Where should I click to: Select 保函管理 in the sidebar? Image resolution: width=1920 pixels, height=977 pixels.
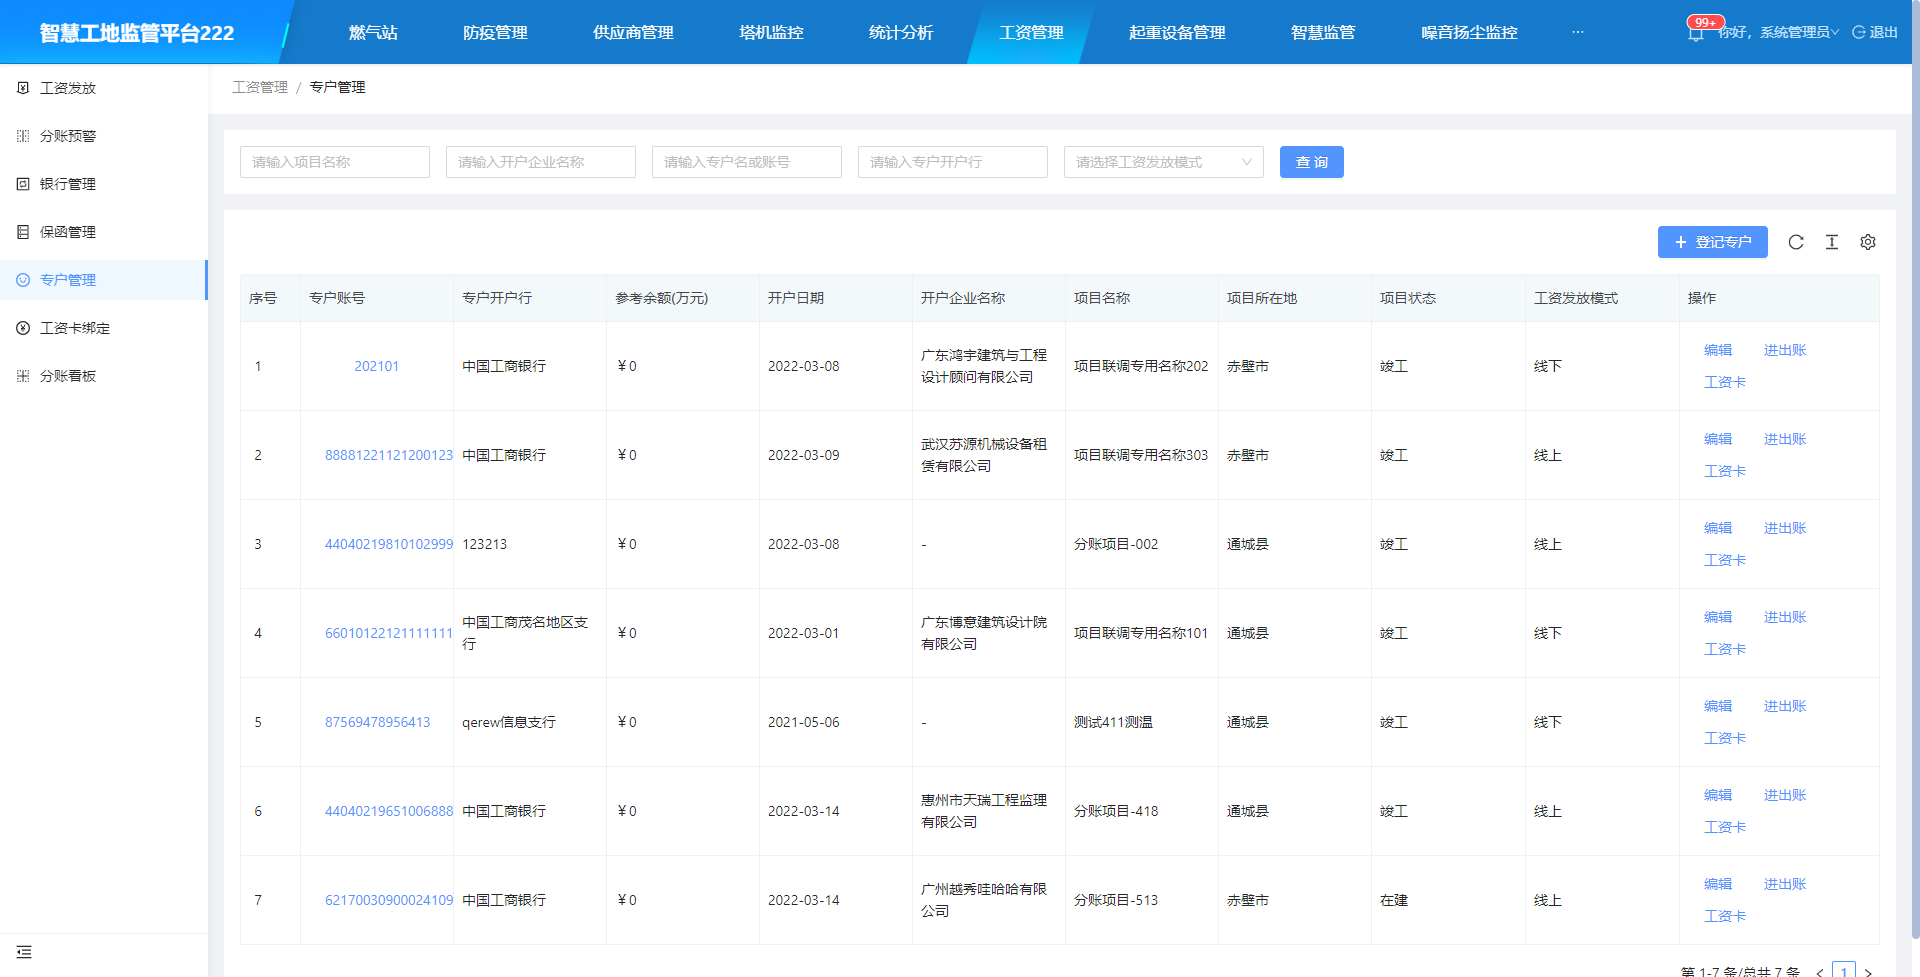tap(104, 232)
